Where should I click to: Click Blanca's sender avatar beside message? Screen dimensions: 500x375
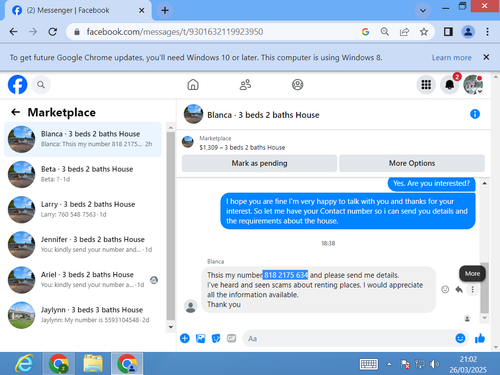point(191,306)
